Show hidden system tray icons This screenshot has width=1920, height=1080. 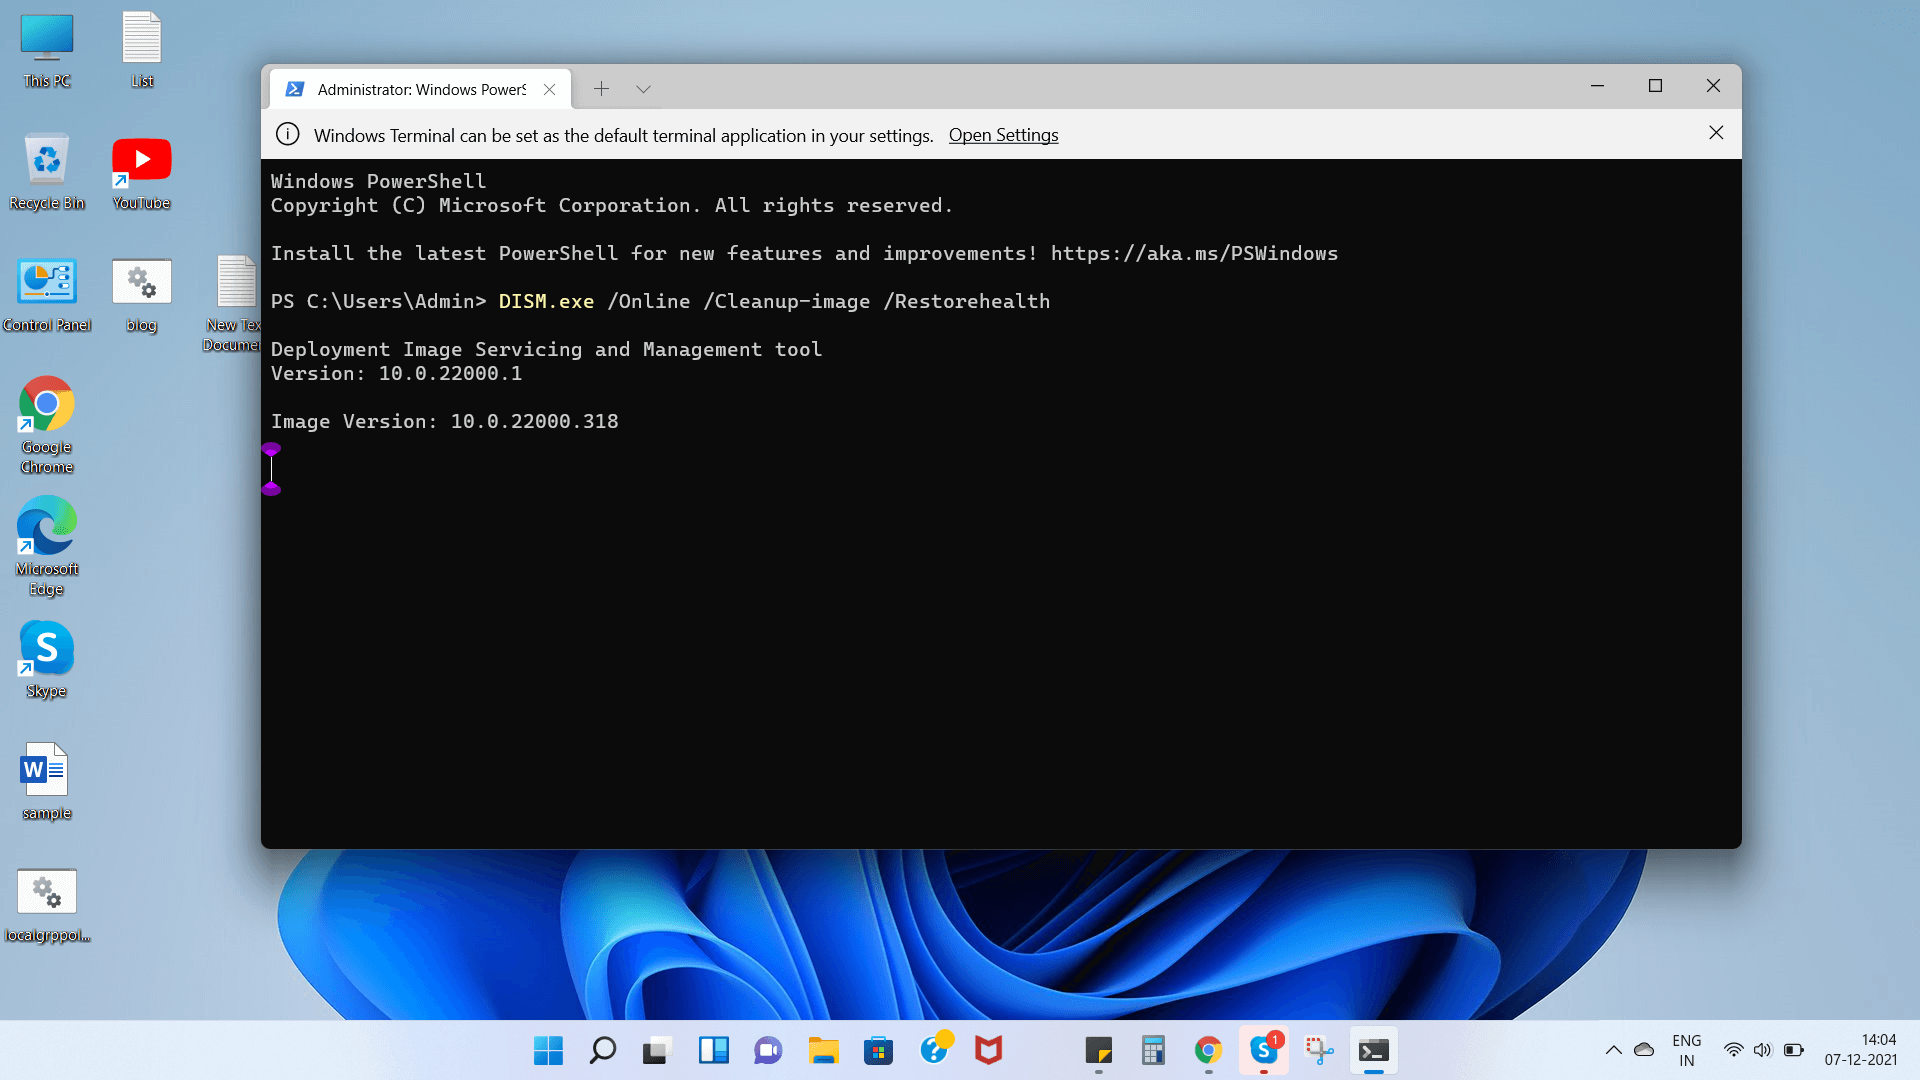[x=1613, y=1050]
